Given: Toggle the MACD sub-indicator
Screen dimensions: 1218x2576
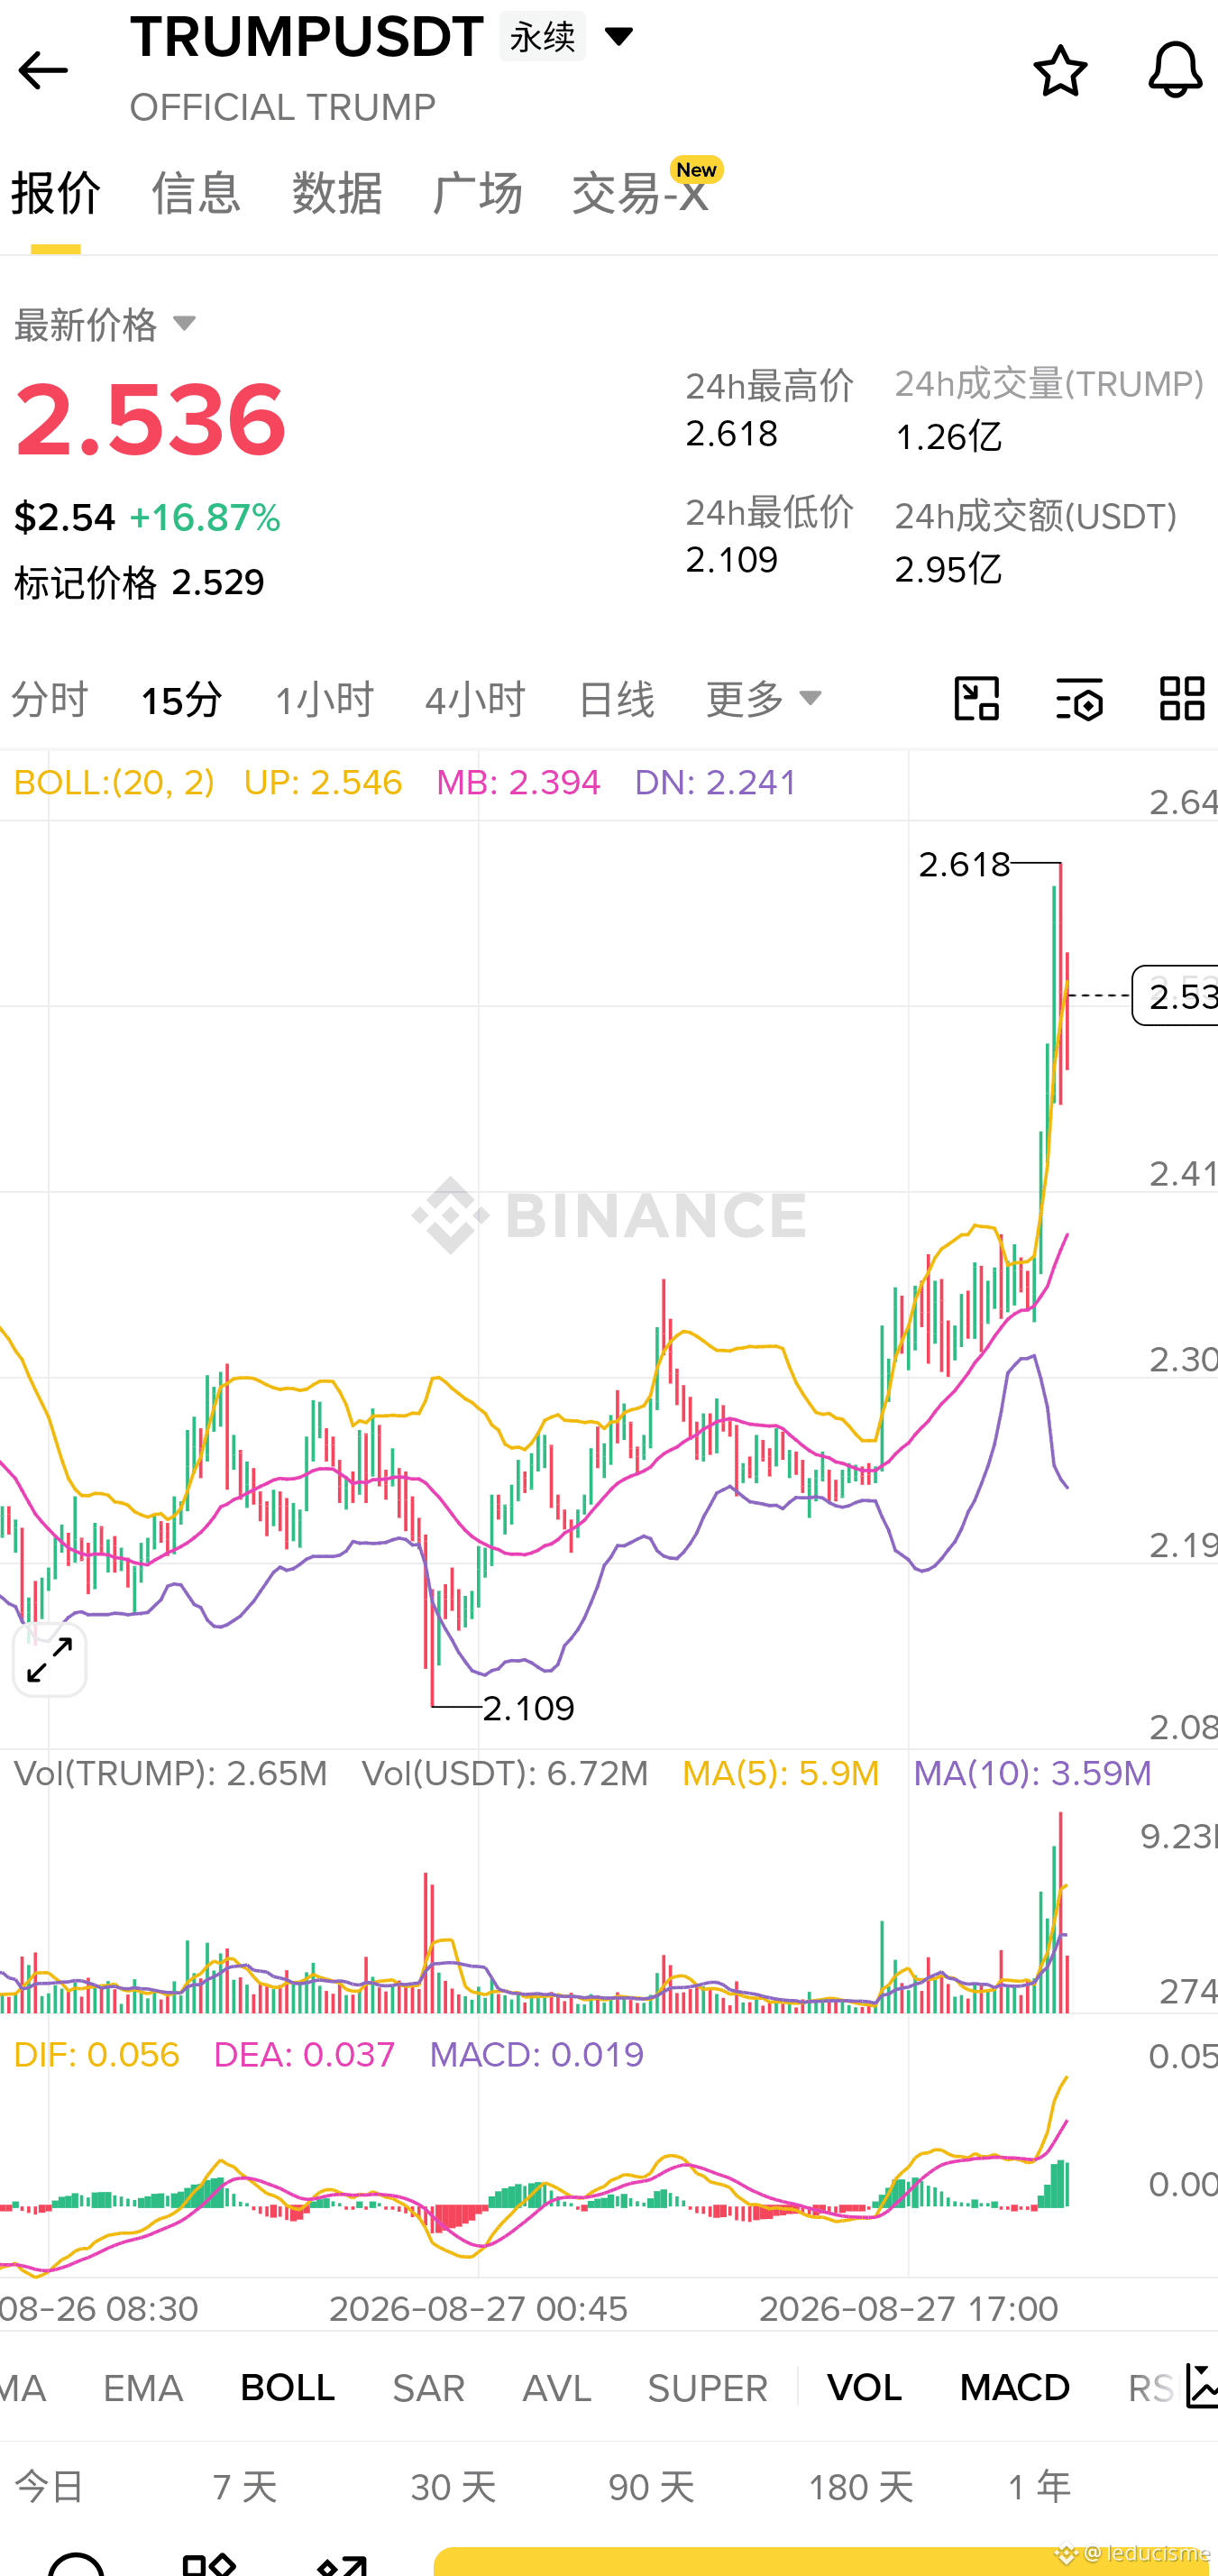Looking at the screenshot, I should tap(1015, 2388).
